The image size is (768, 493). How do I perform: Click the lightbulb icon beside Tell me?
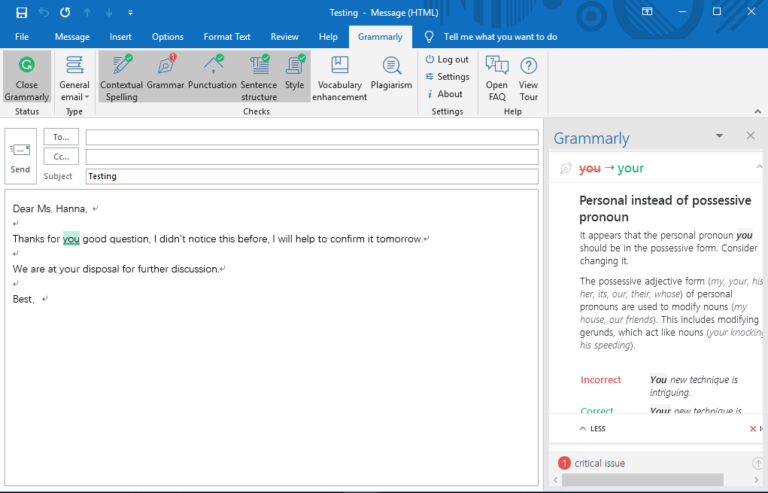[x=429, y=37]
